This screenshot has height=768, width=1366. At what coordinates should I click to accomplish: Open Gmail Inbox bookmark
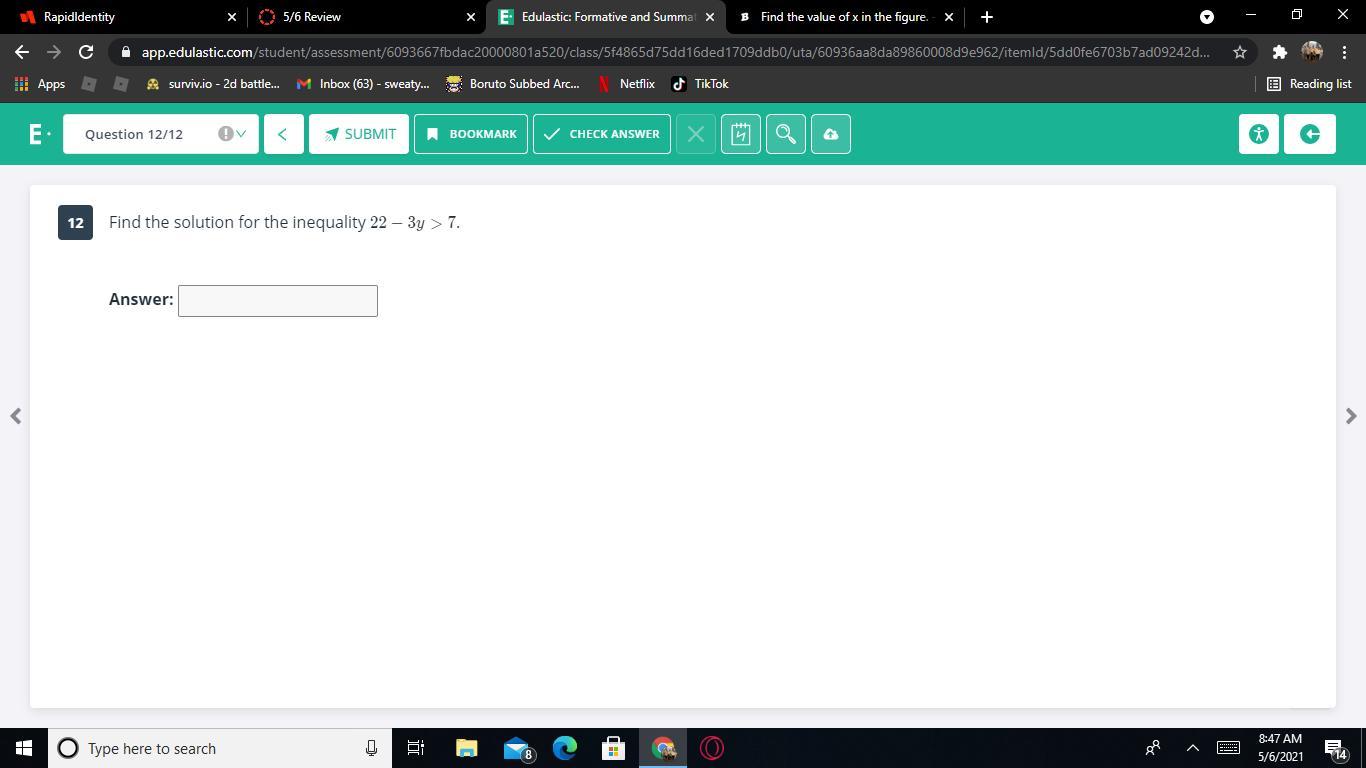[x=364, y=84]
